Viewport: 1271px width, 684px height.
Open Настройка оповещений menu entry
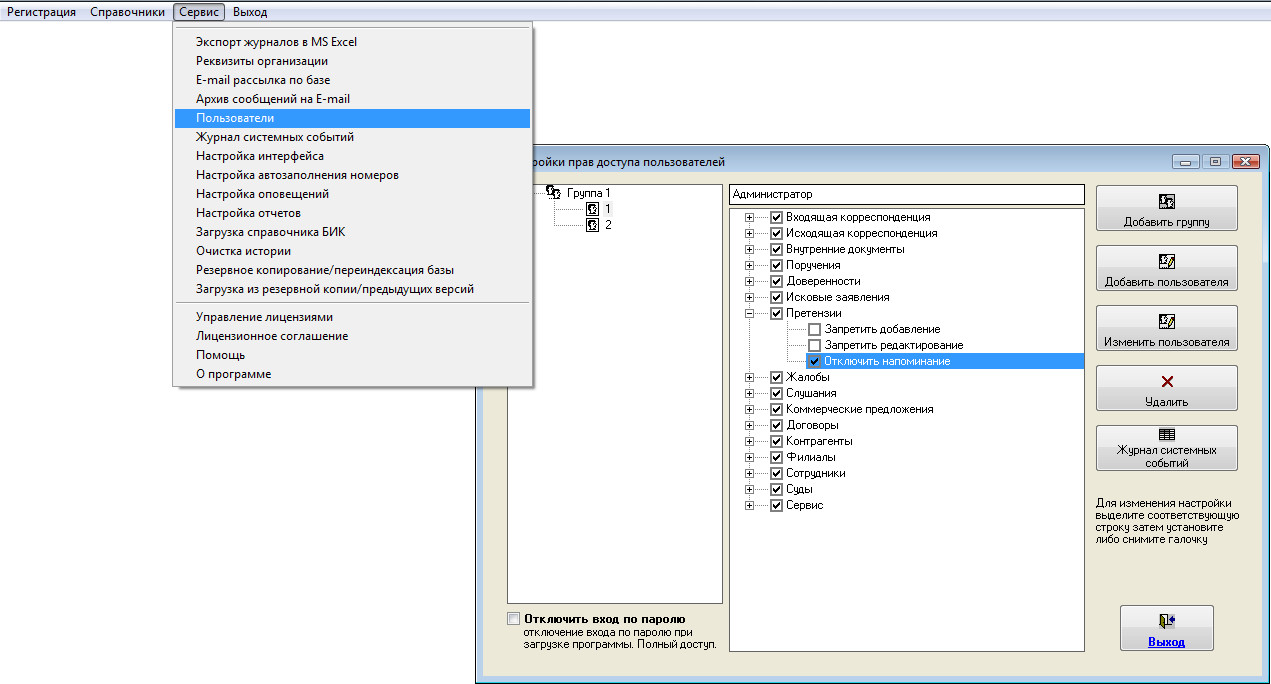click(x=353, y=194)
